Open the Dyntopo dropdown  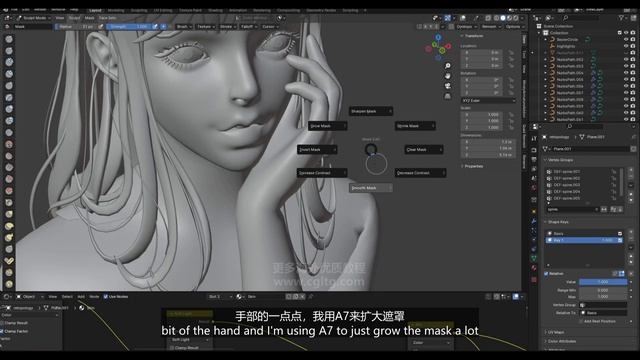click(x=466, y=27)
